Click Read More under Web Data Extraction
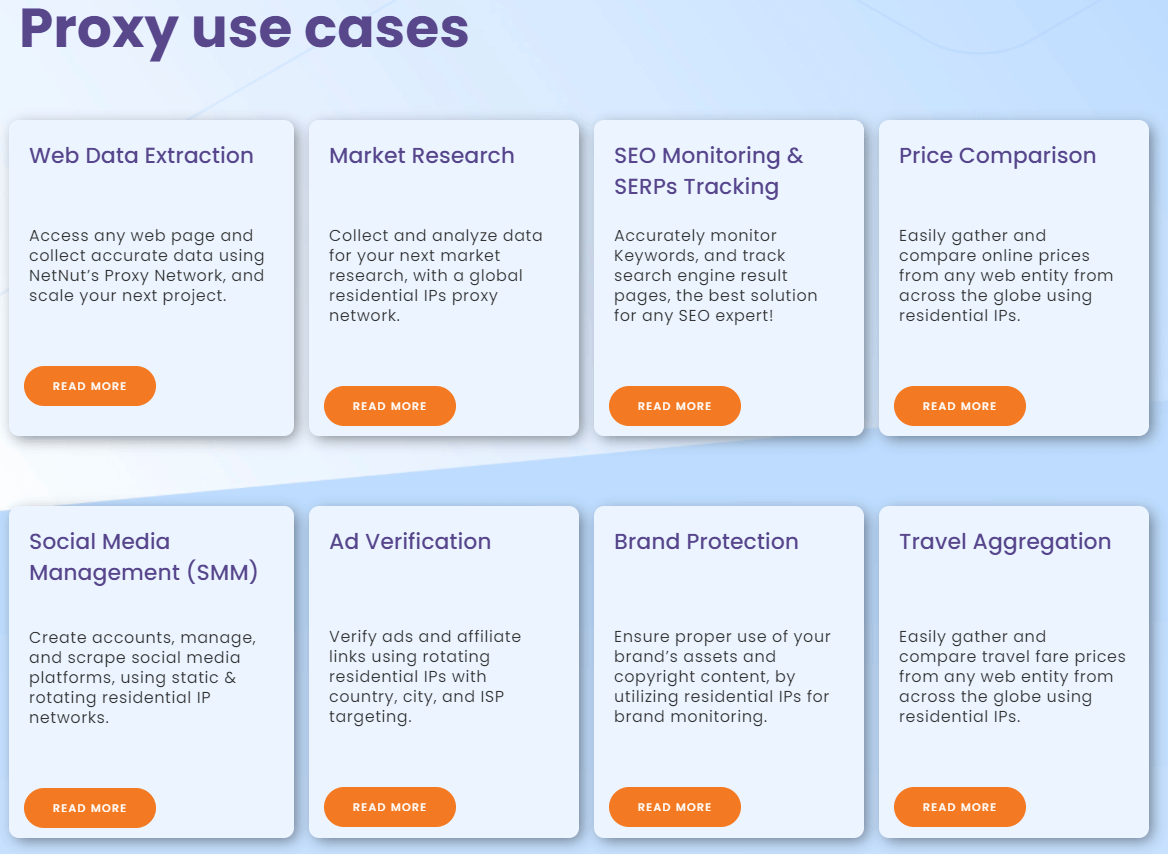This screenshot has height=854, width=1168. coord(90,386)
